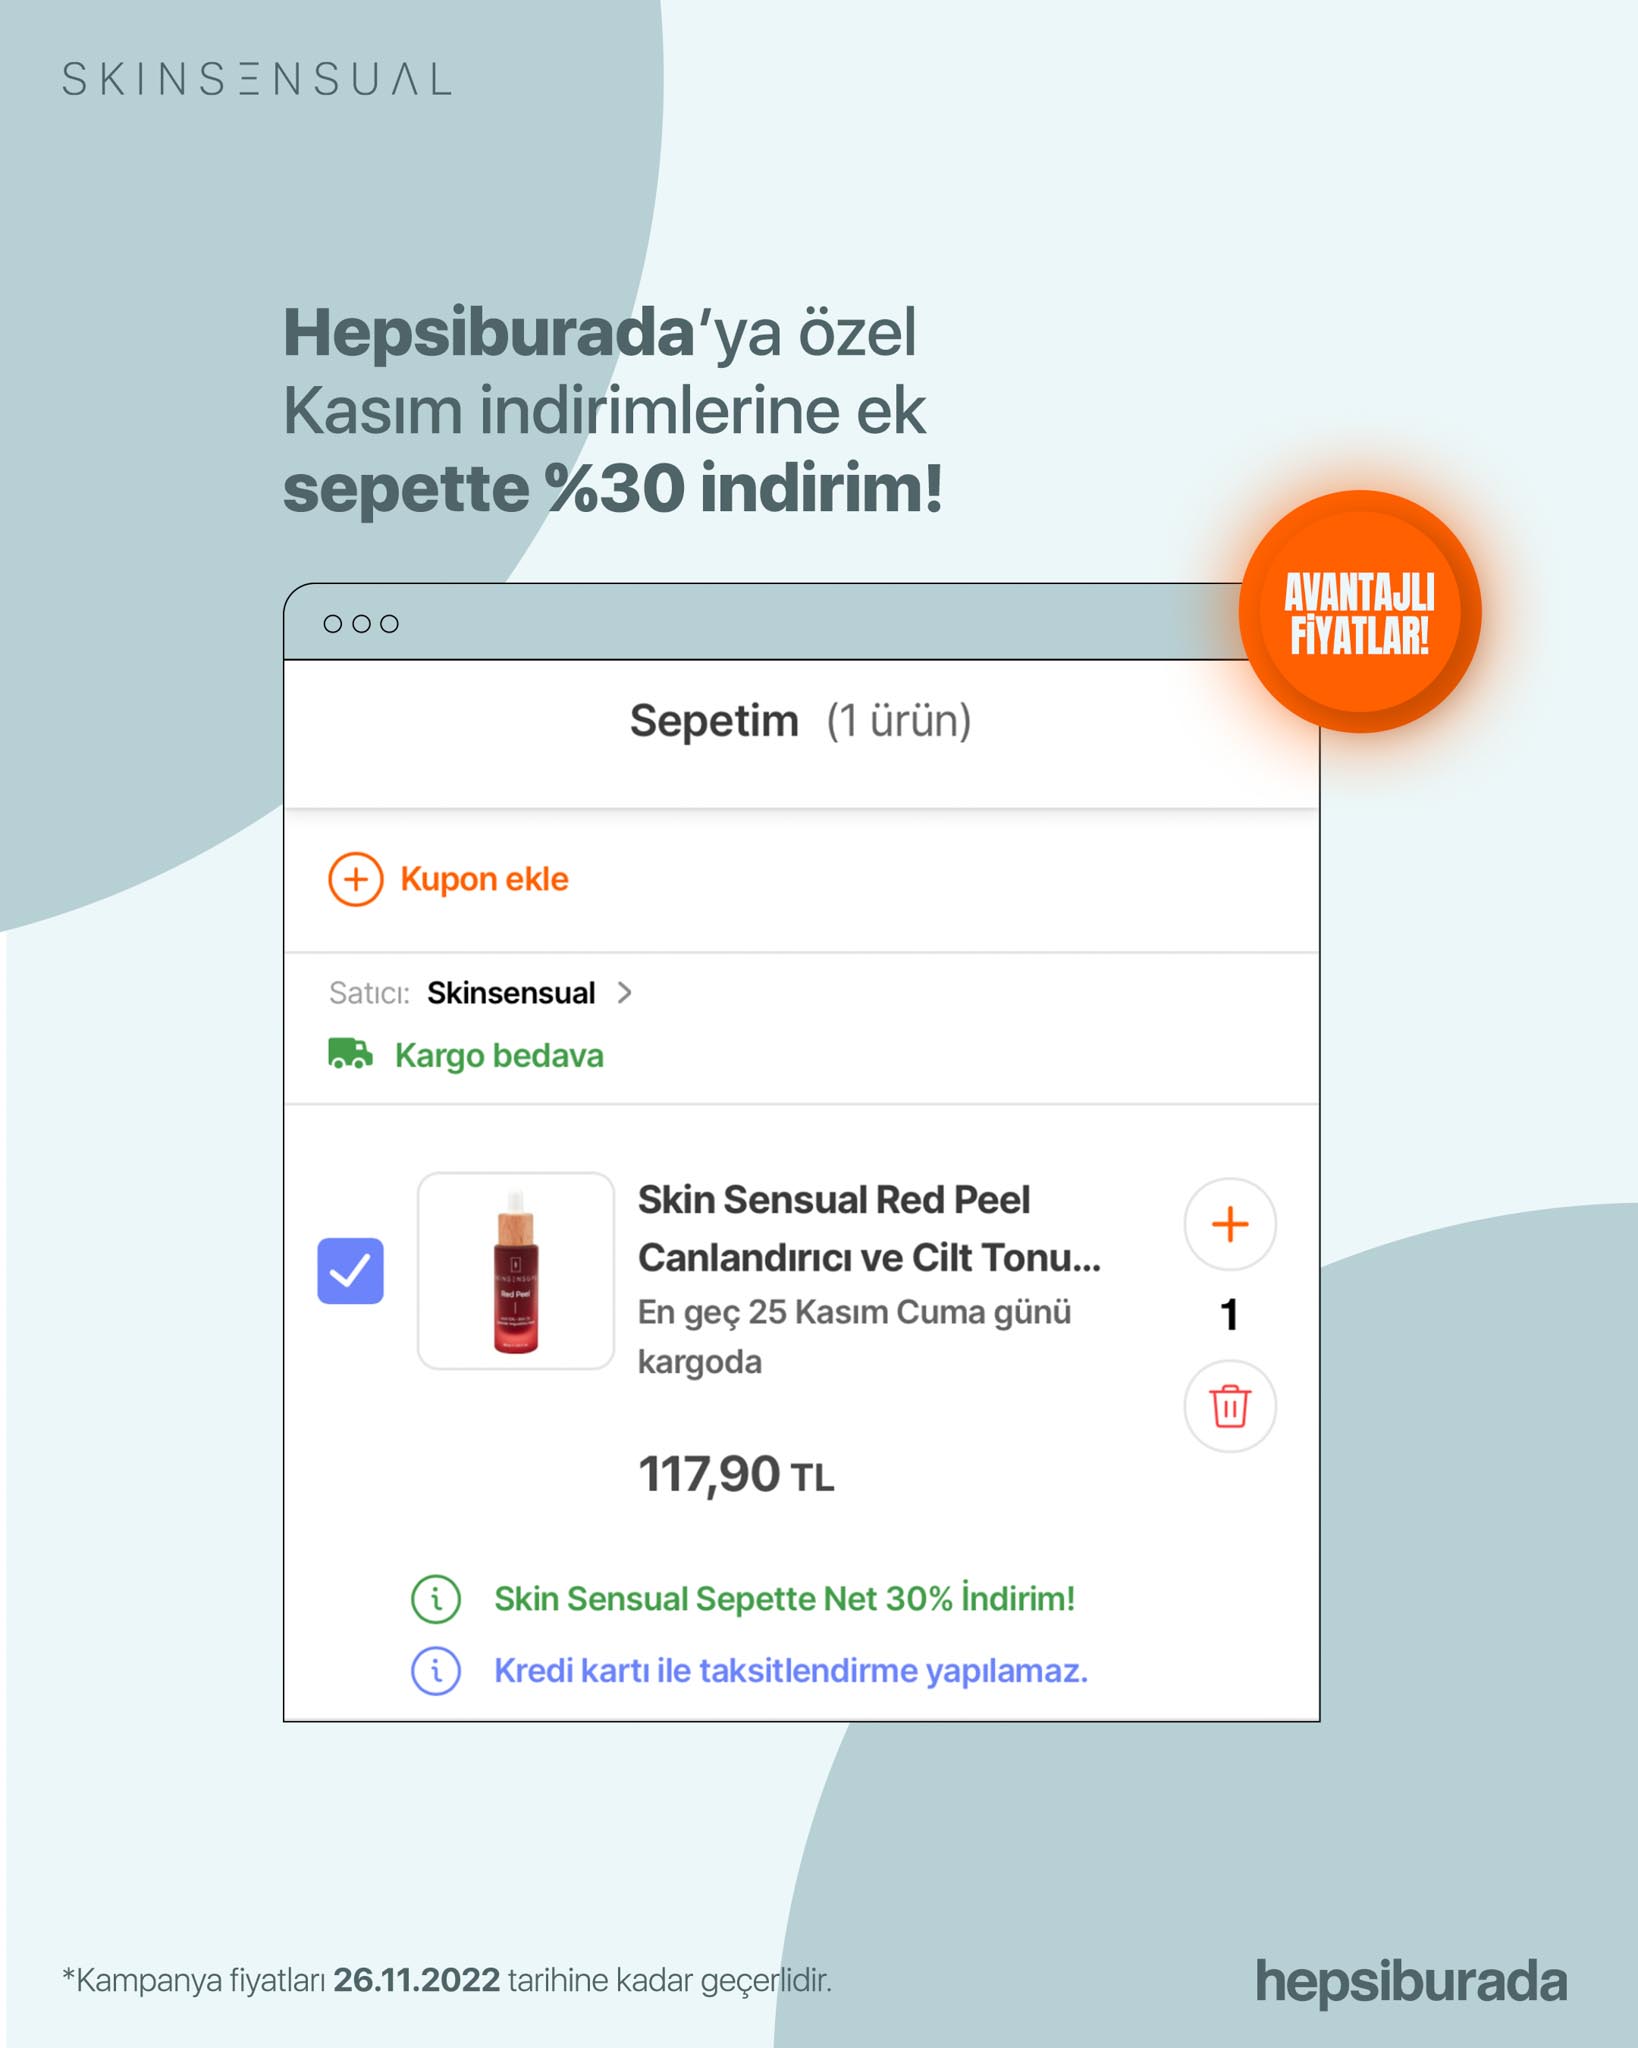
Task: Click the Skinsensual logo at top
Action: 256,79
